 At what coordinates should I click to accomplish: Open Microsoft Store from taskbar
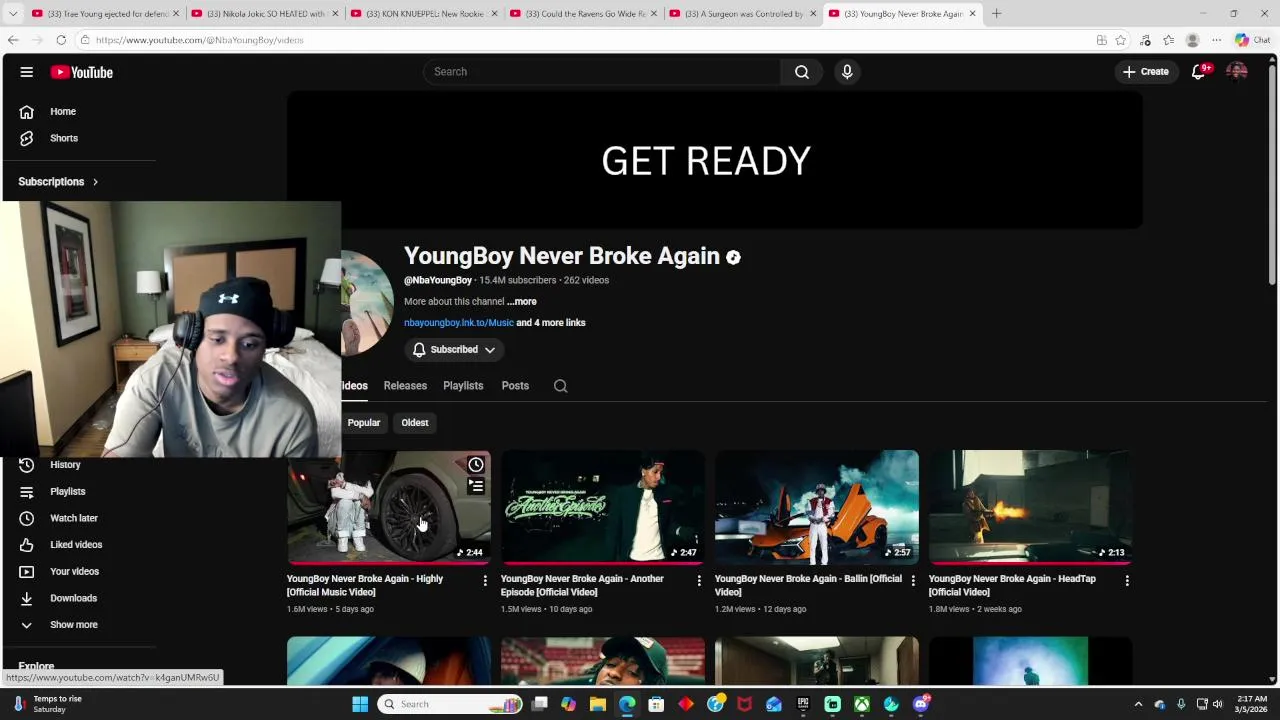656,704
